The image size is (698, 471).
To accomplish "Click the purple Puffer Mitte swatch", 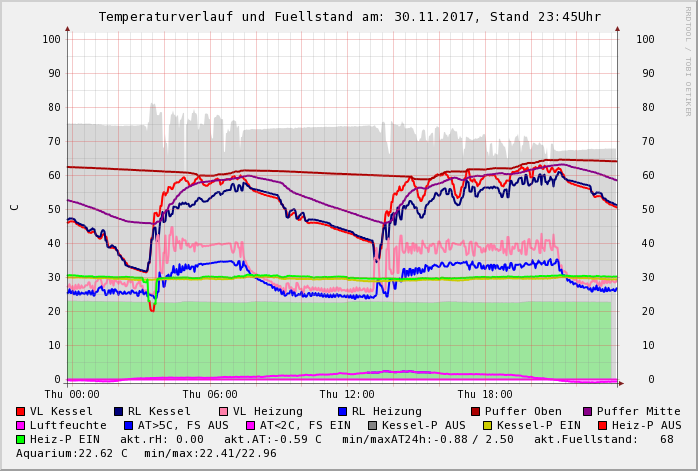I will 588,411.
